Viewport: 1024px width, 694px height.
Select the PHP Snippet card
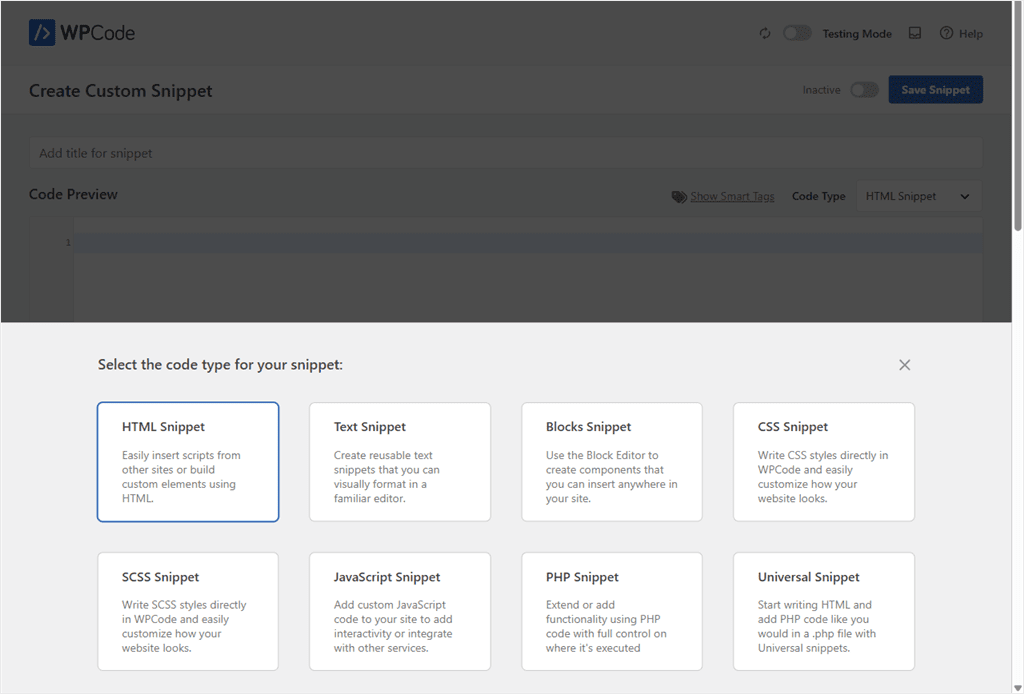click(x=612, y=612)
